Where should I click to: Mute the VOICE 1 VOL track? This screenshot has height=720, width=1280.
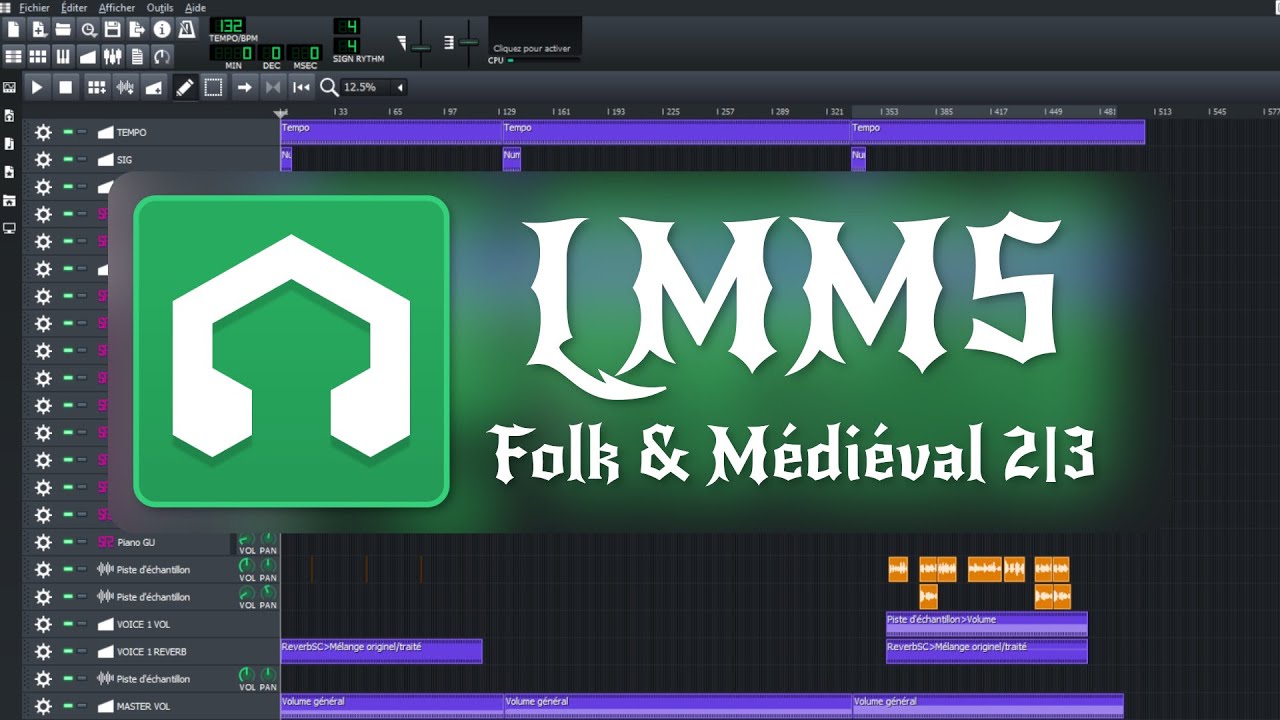point(68,624)
